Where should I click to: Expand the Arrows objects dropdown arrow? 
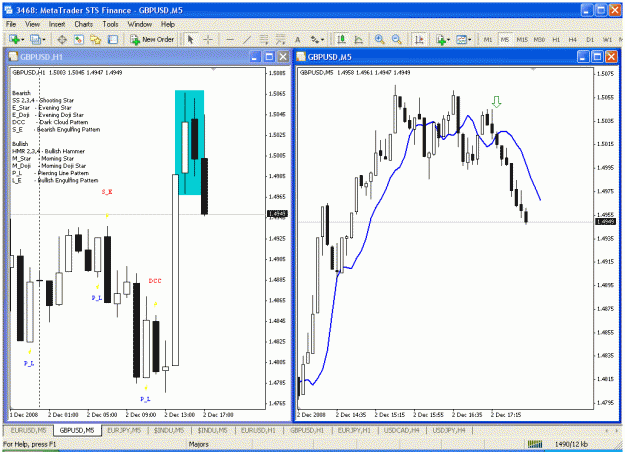click(x=322, y=40)
